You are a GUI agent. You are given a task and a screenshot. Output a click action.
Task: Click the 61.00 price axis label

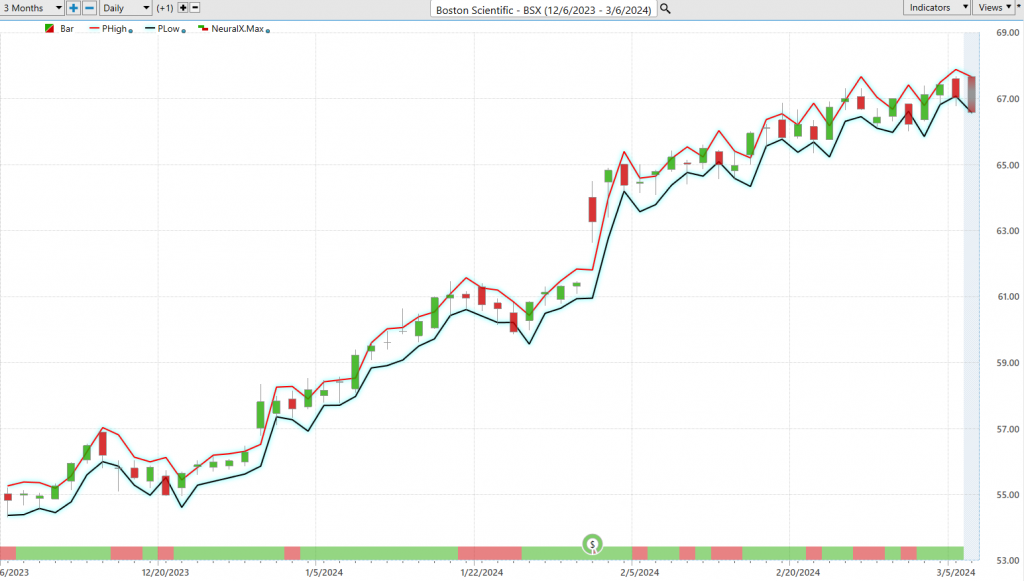1008,296
